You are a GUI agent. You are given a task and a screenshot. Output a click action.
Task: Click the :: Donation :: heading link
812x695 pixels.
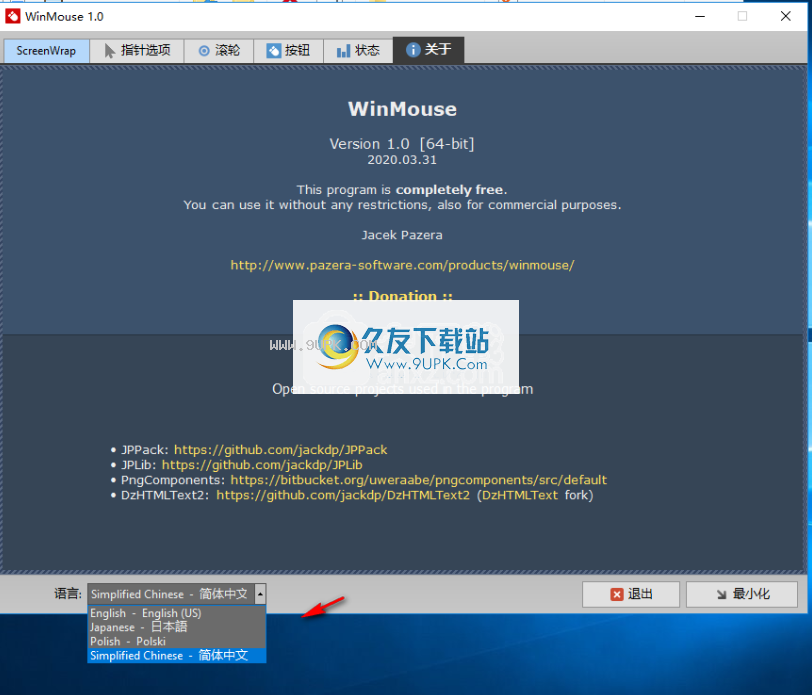402,296
